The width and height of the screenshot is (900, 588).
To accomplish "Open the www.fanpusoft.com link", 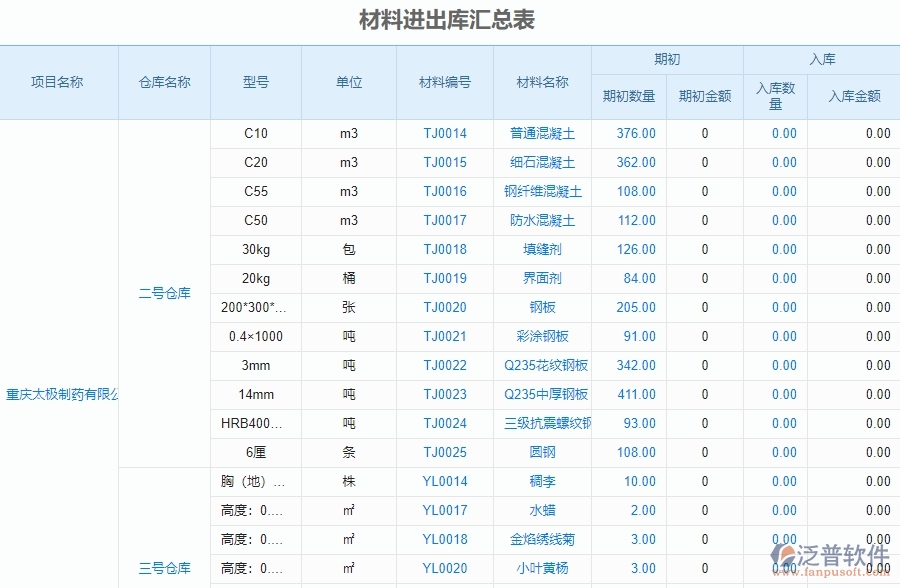I will coord(831,573).
